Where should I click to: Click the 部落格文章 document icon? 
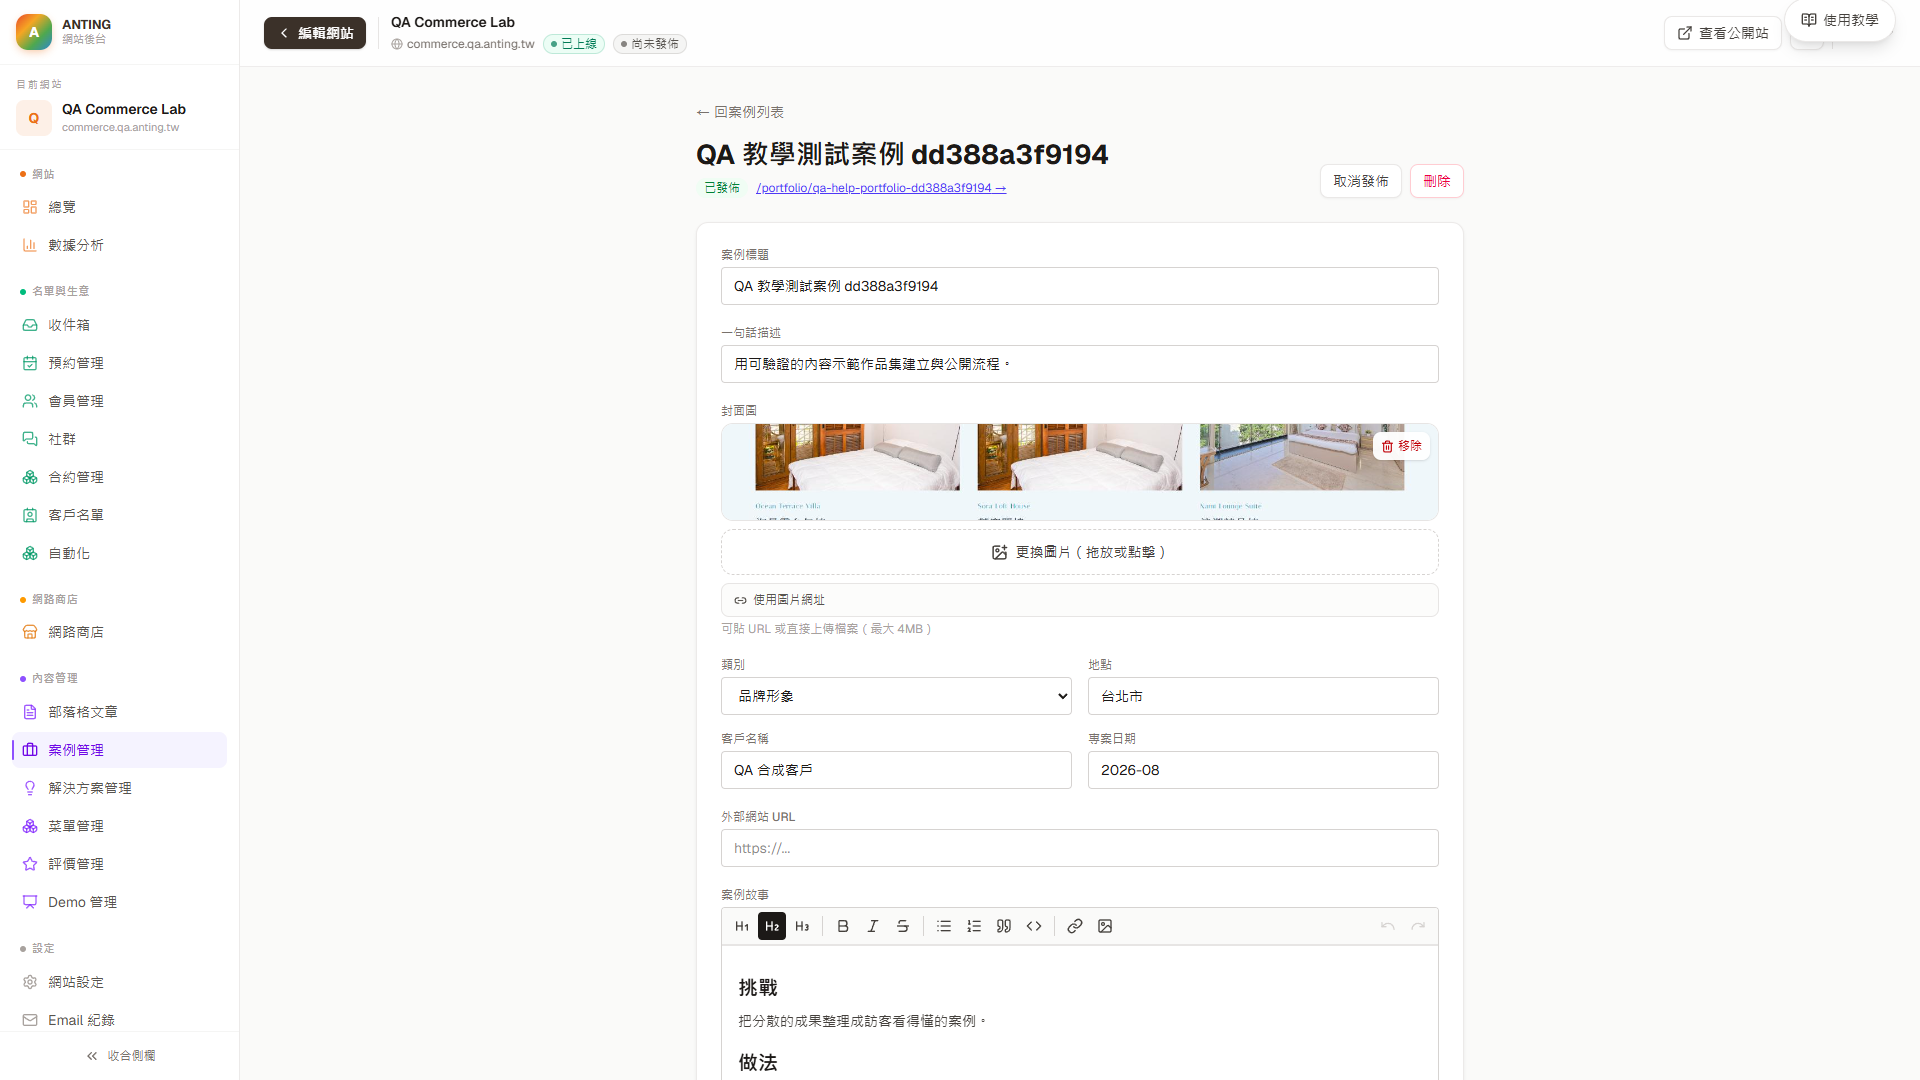pos(30,712)
